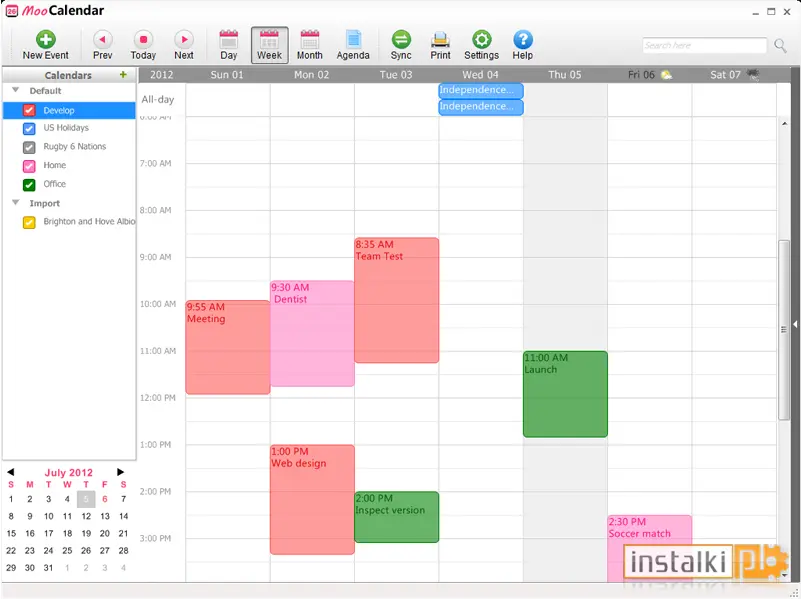
Task: Open Agenda view
Action: (x=352, y=45)
